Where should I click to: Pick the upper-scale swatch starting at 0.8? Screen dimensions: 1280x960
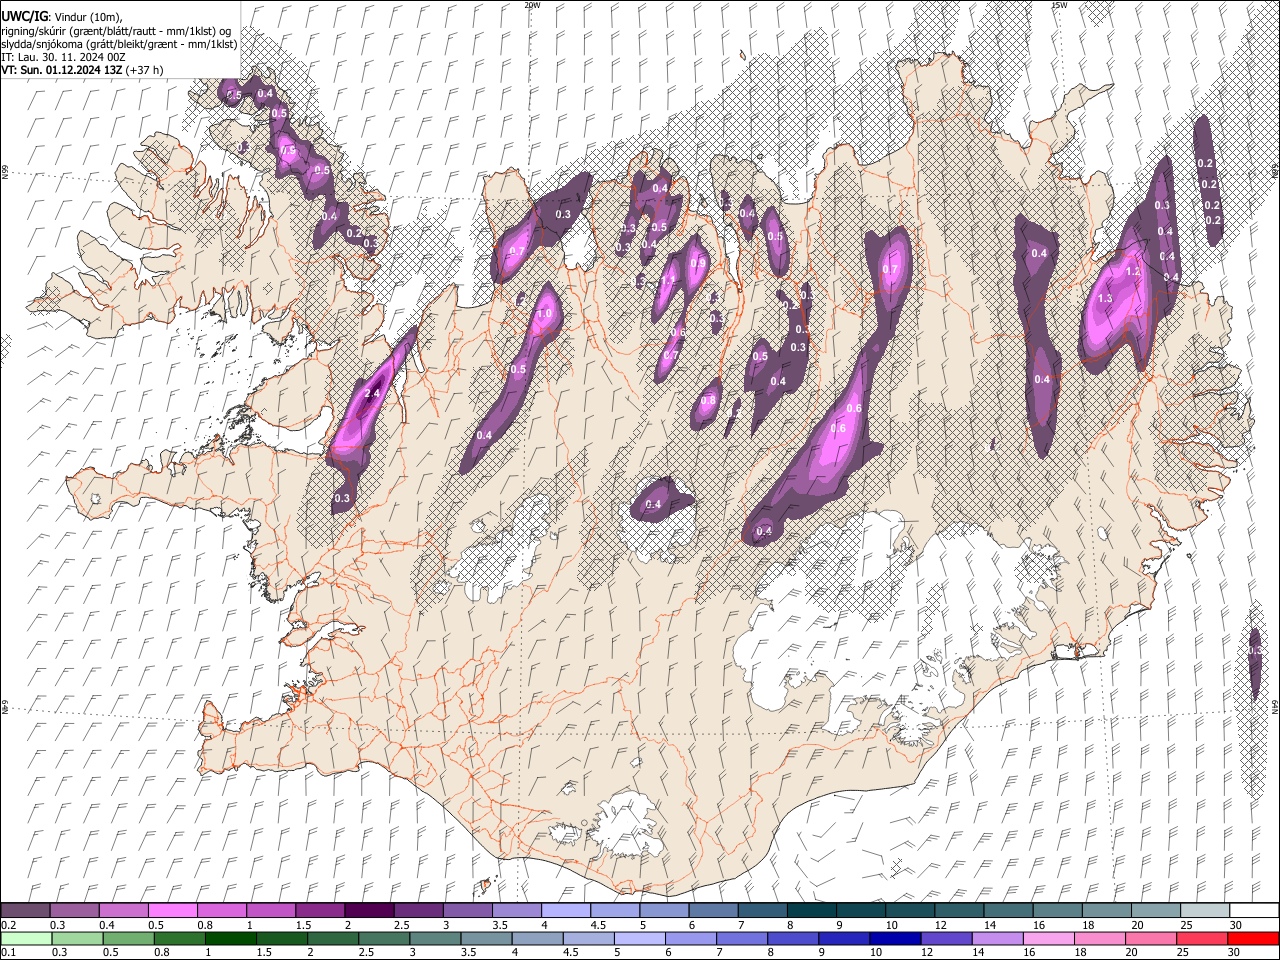pyautogui.click(x=221, y=911)
